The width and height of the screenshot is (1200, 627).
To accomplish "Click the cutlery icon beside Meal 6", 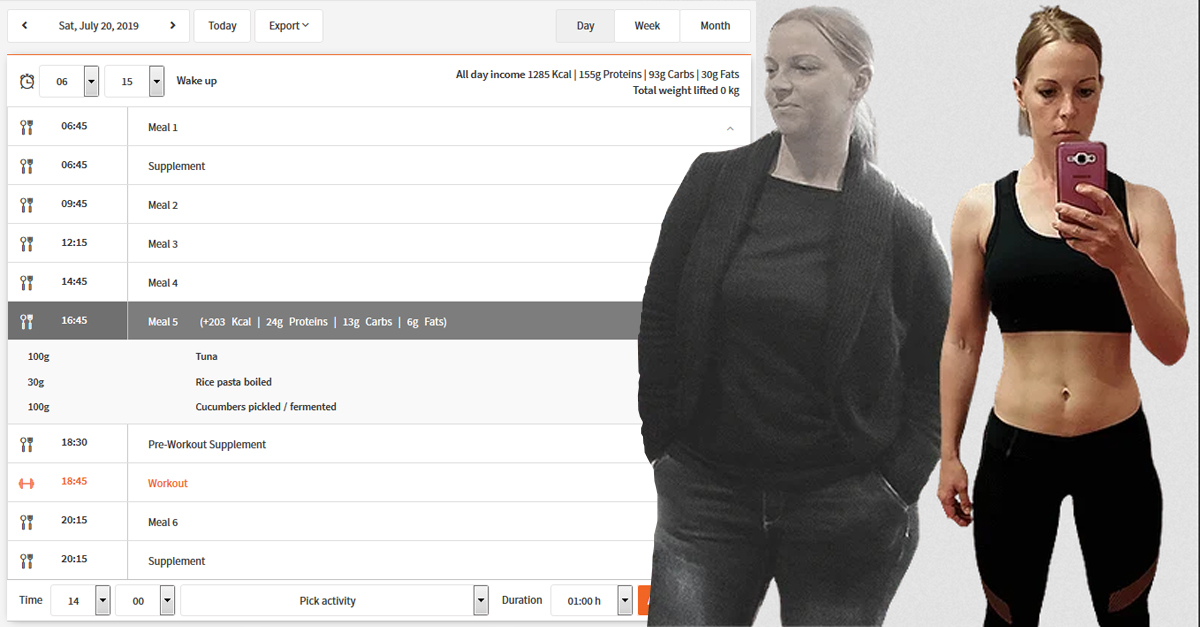I will click(x=27, y=522).
